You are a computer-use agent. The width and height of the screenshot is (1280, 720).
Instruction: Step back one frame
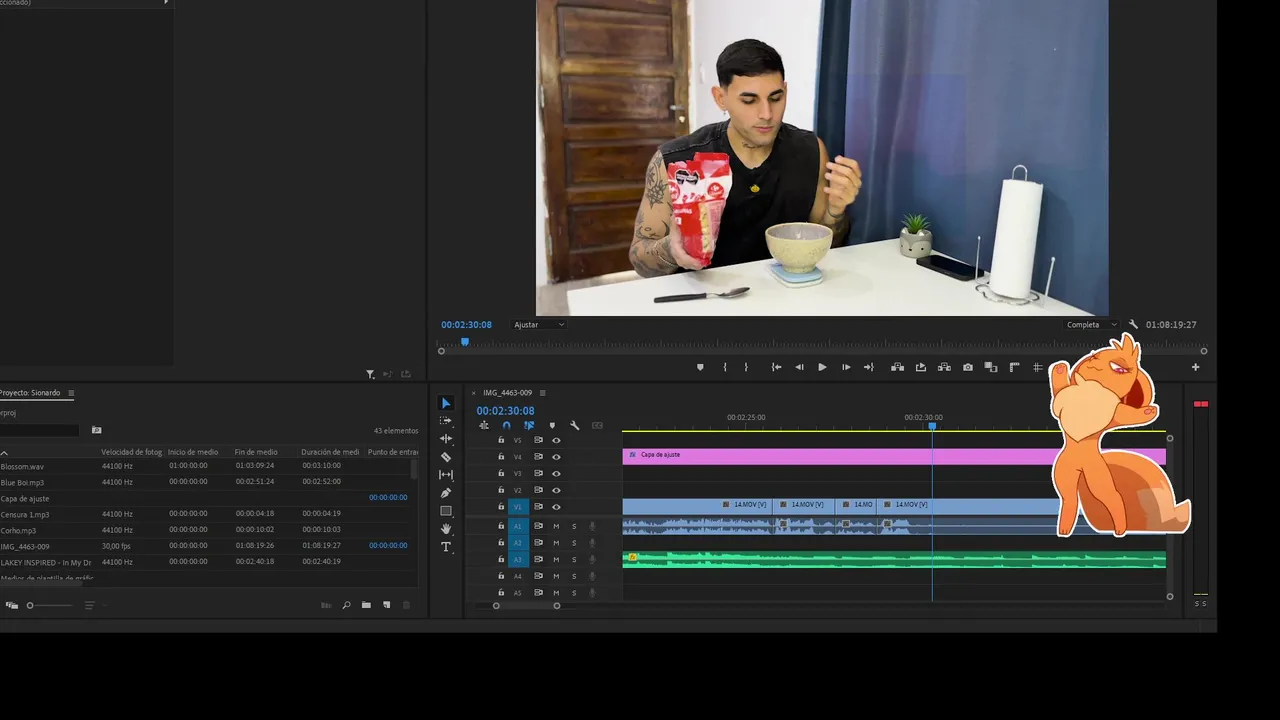[799, 367]
